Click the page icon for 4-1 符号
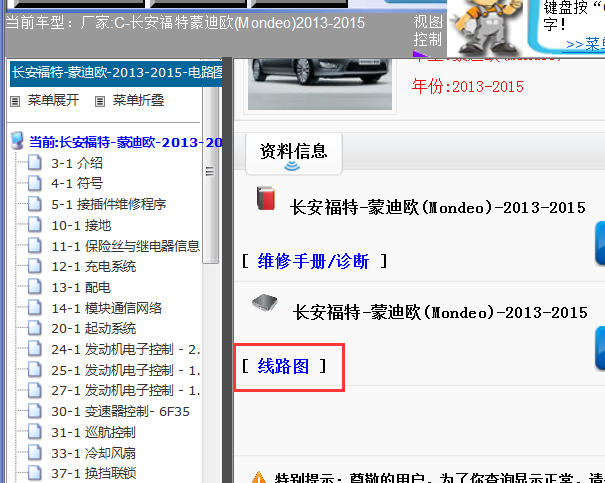 [x=35, y=183]
